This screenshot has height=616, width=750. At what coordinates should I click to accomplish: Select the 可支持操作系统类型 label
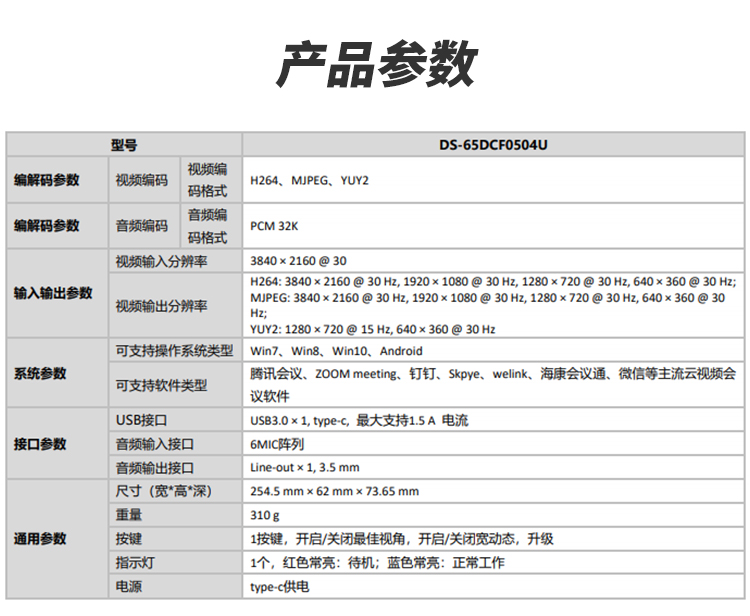pyautogui.click(x=175, y=351)
